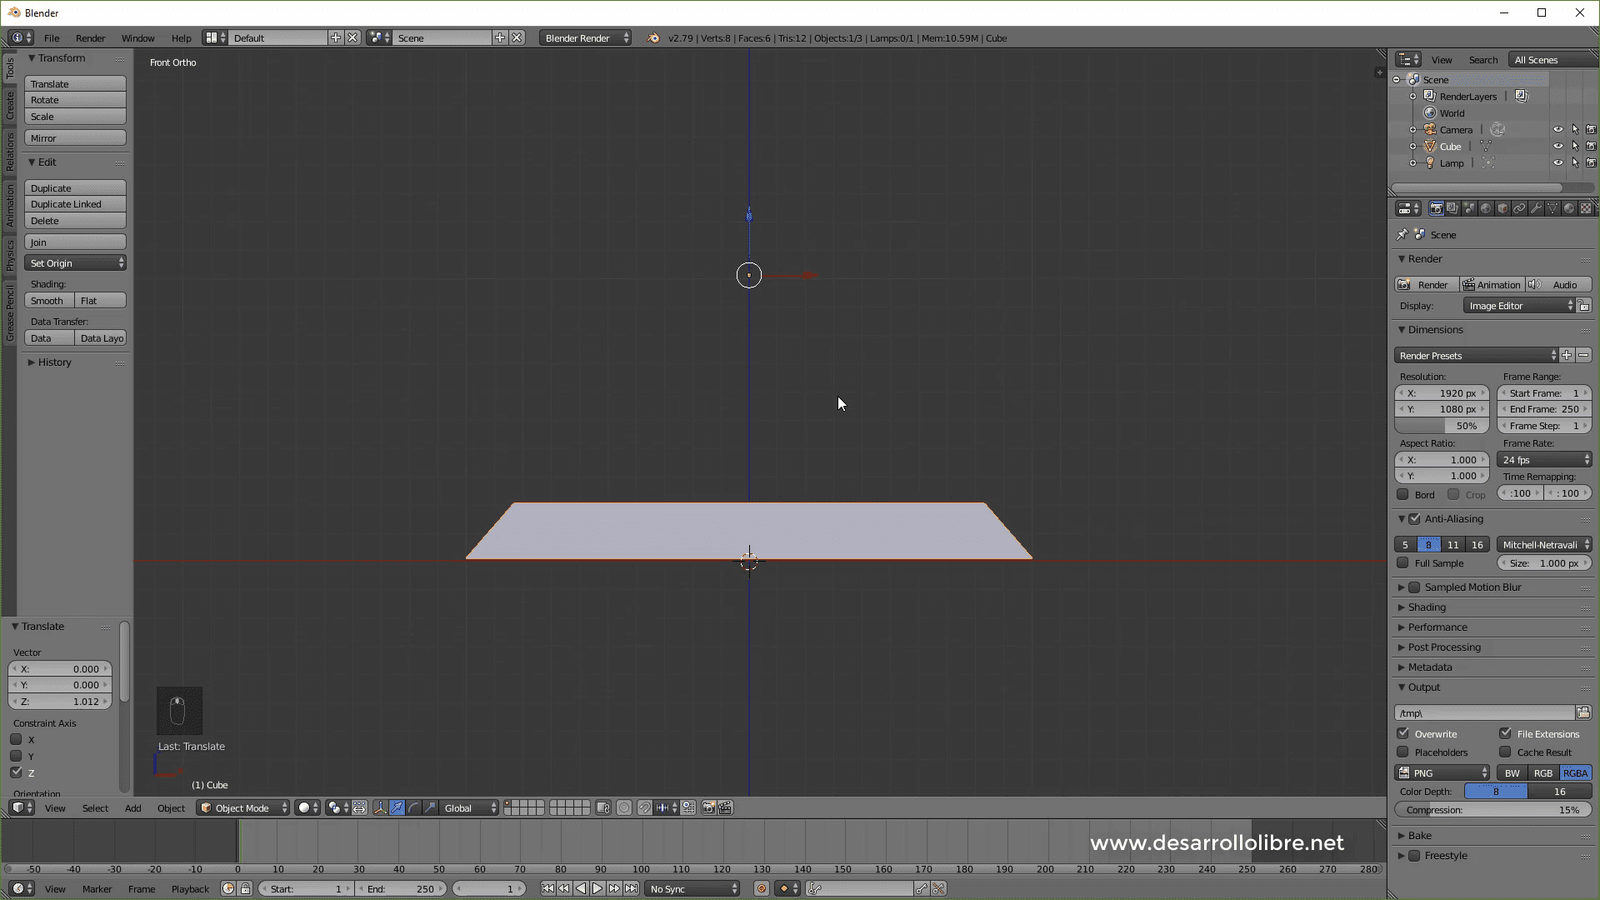Open the Image Editor display dropdown
Screen dimensions: 1600x900
[x=1519, y=306]
